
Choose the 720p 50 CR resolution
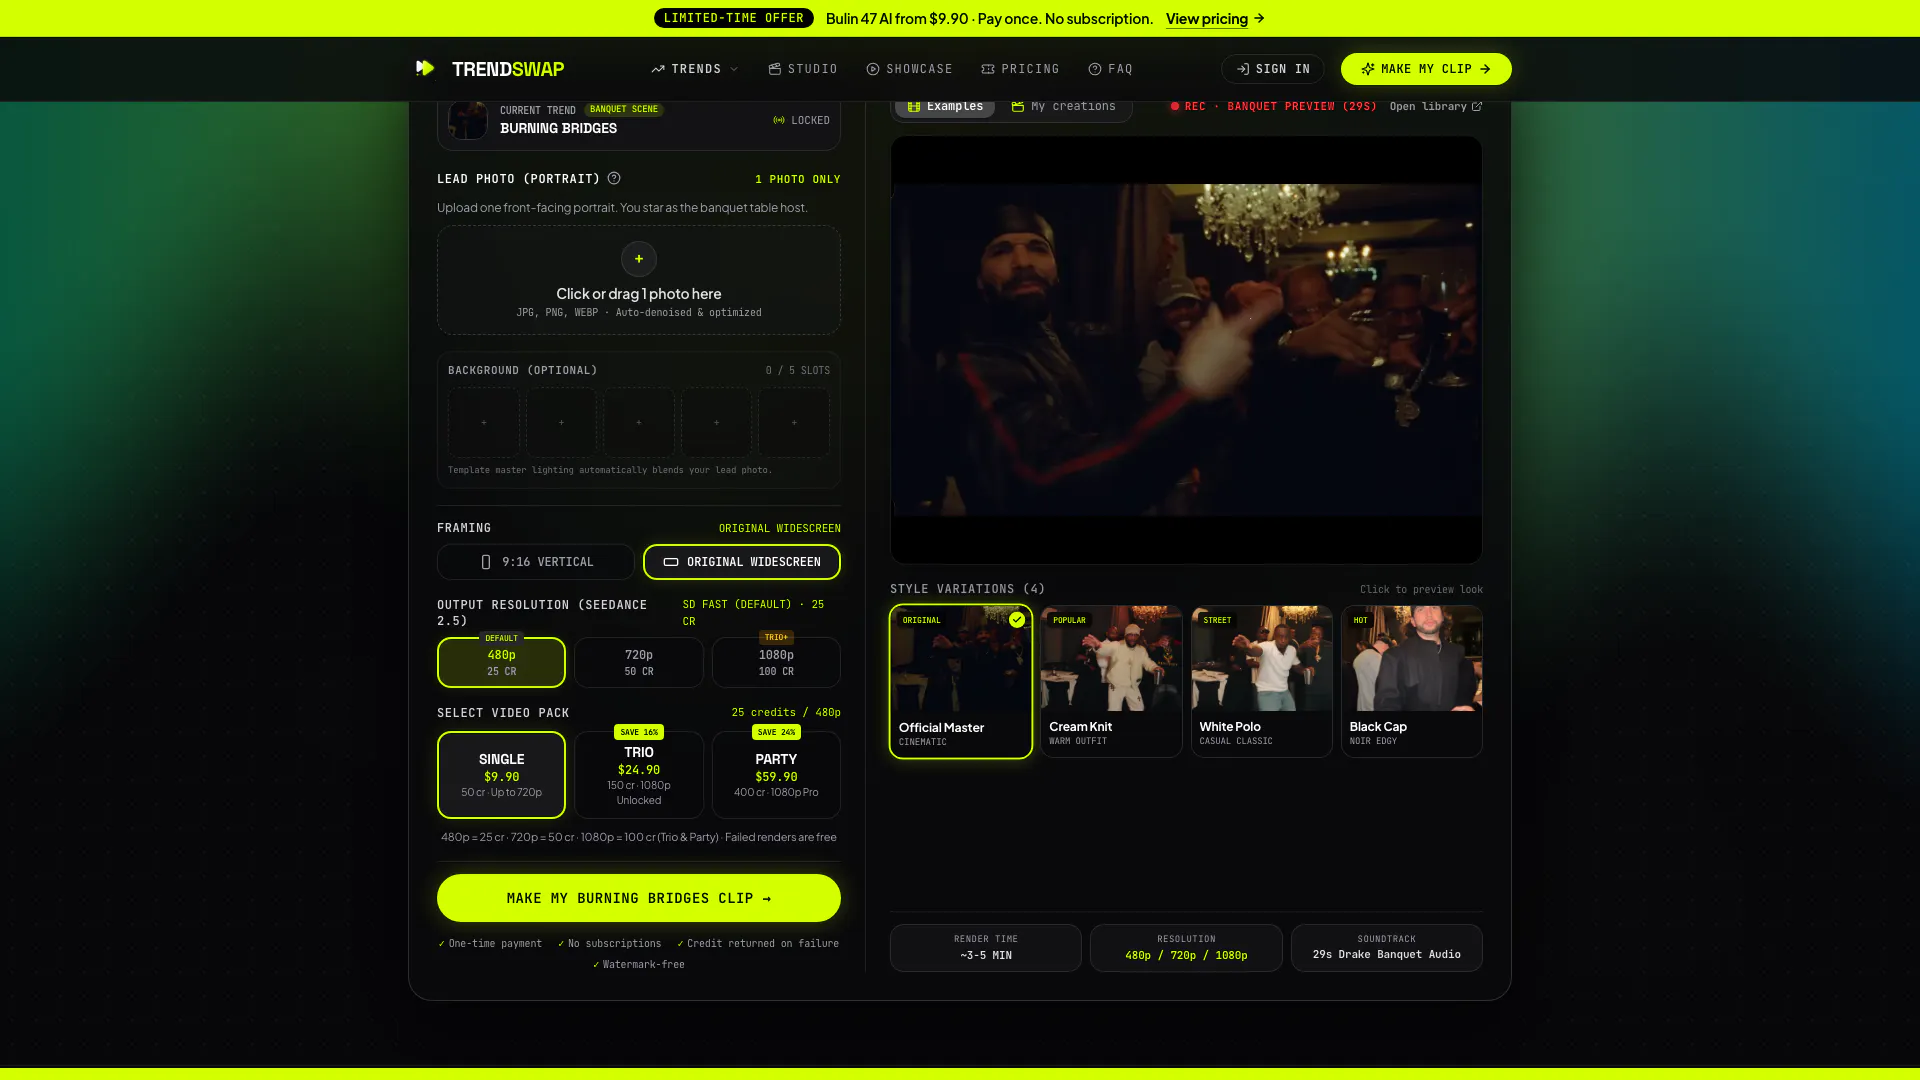639,662
